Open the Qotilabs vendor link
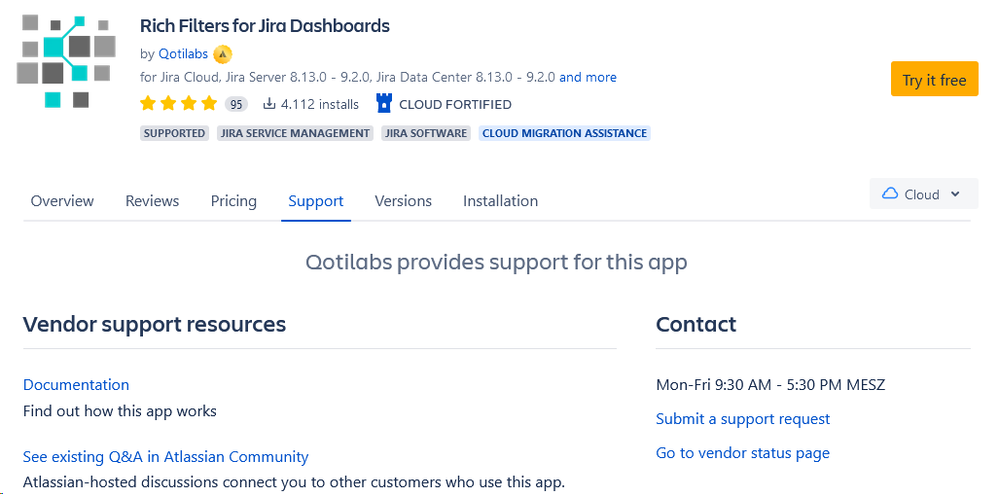 click(x=183, y=55)
